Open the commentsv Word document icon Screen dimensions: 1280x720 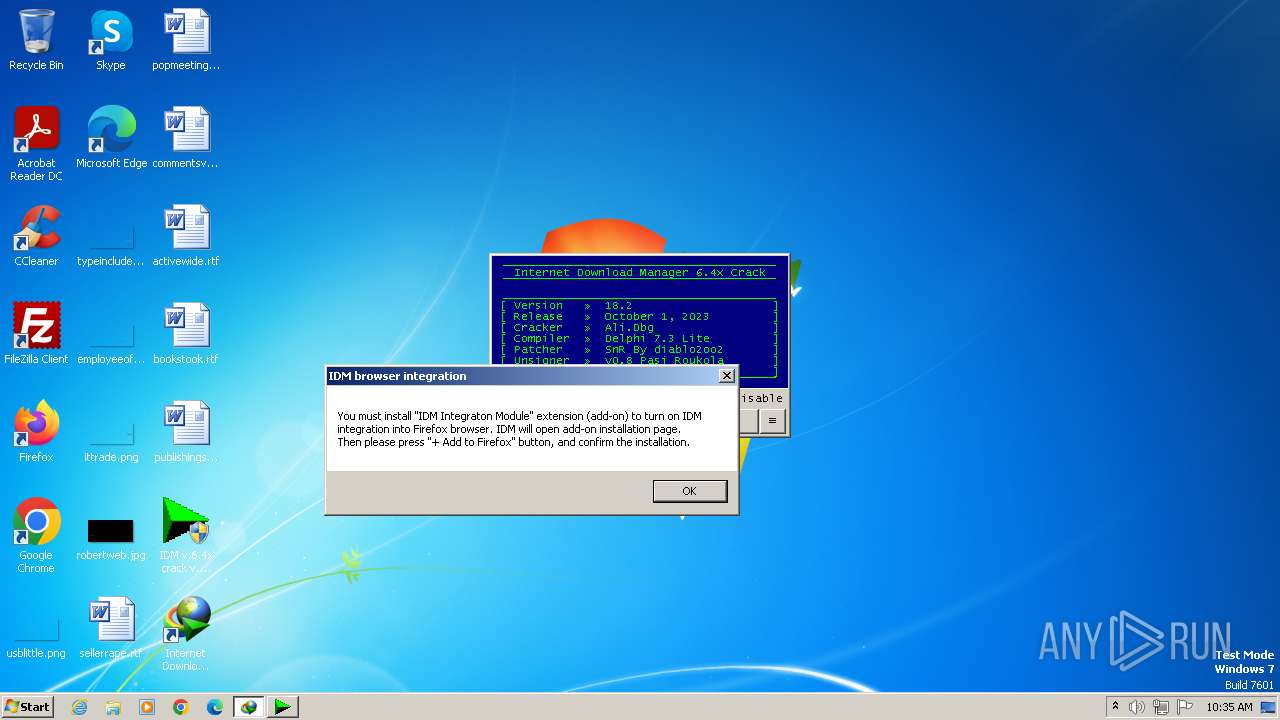[x=186, y=138]
